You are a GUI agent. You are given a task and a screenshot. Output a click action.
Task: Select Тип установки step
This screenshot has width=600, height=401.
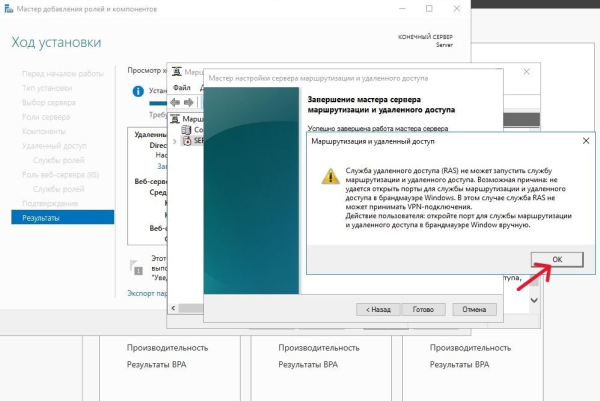pos(47,88)
